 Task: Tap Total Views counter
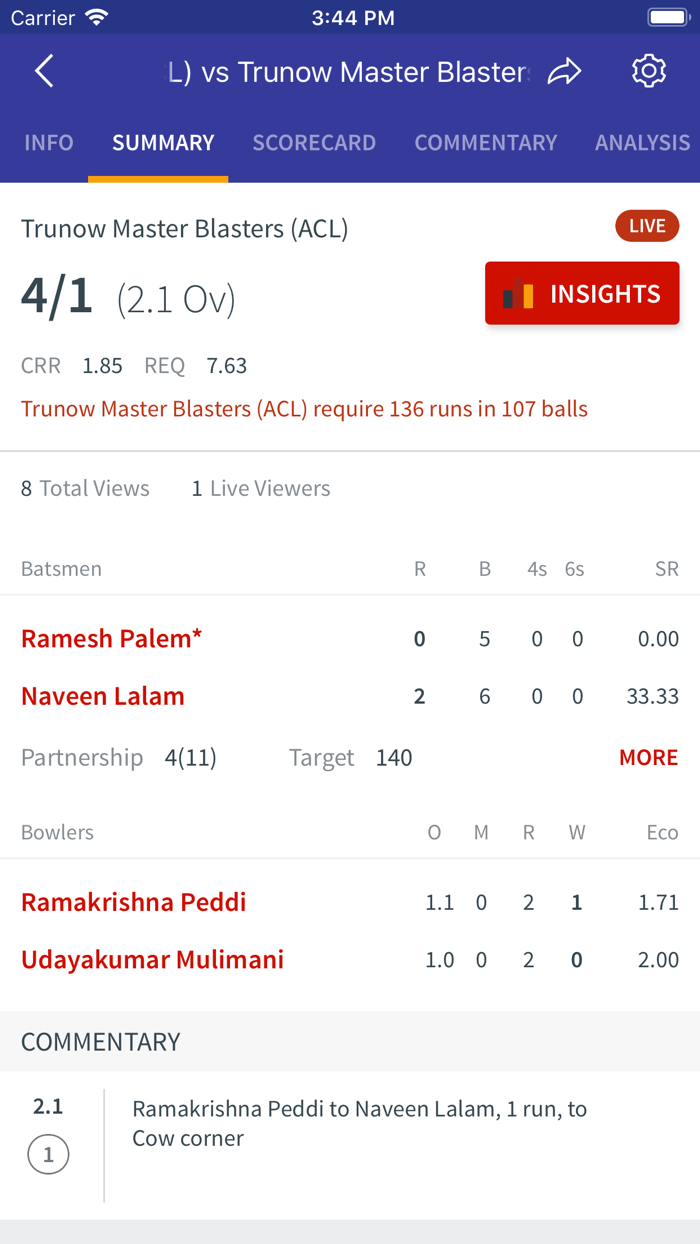point(85,488)
